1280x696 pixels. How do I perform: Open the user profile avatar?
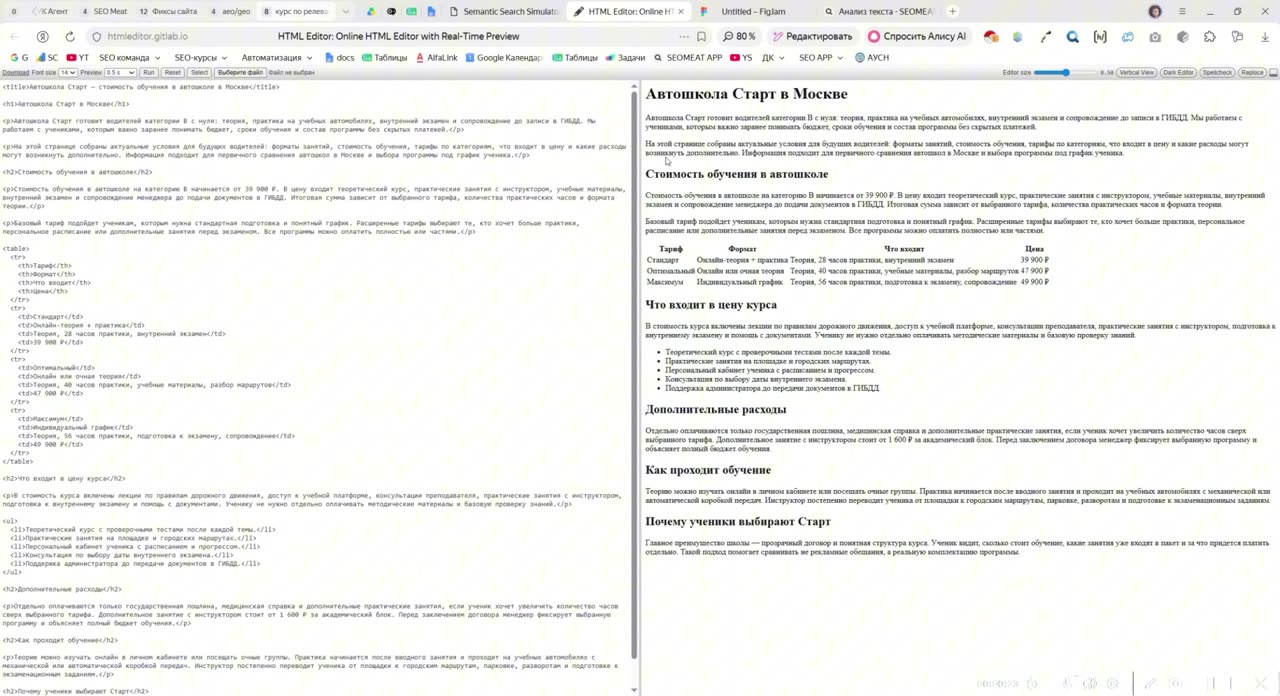coord(1155,11)
